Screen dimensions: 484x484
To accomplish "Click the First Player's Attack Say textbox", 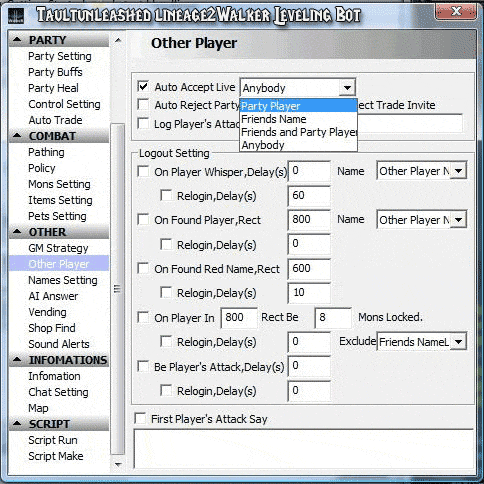I will click(x=304, y=449).
